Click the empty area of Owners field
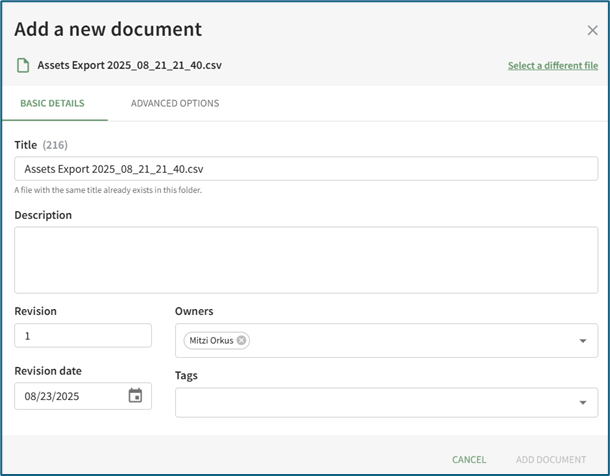Image resolution: width=610 pixels, height=476 pixels. tap(400, 341)
